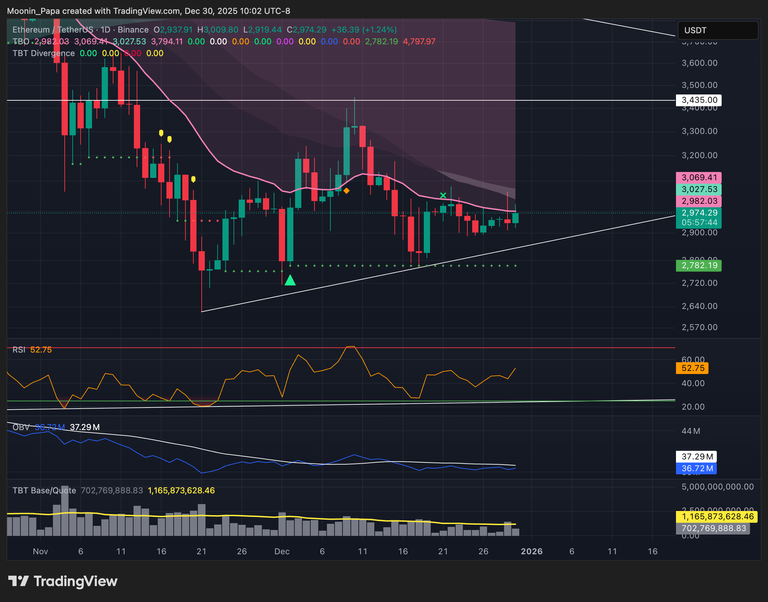This screenshot has width=768, height=602.
Task: Click the green up-triangle buy signal marker
Action: click(290, 280)
